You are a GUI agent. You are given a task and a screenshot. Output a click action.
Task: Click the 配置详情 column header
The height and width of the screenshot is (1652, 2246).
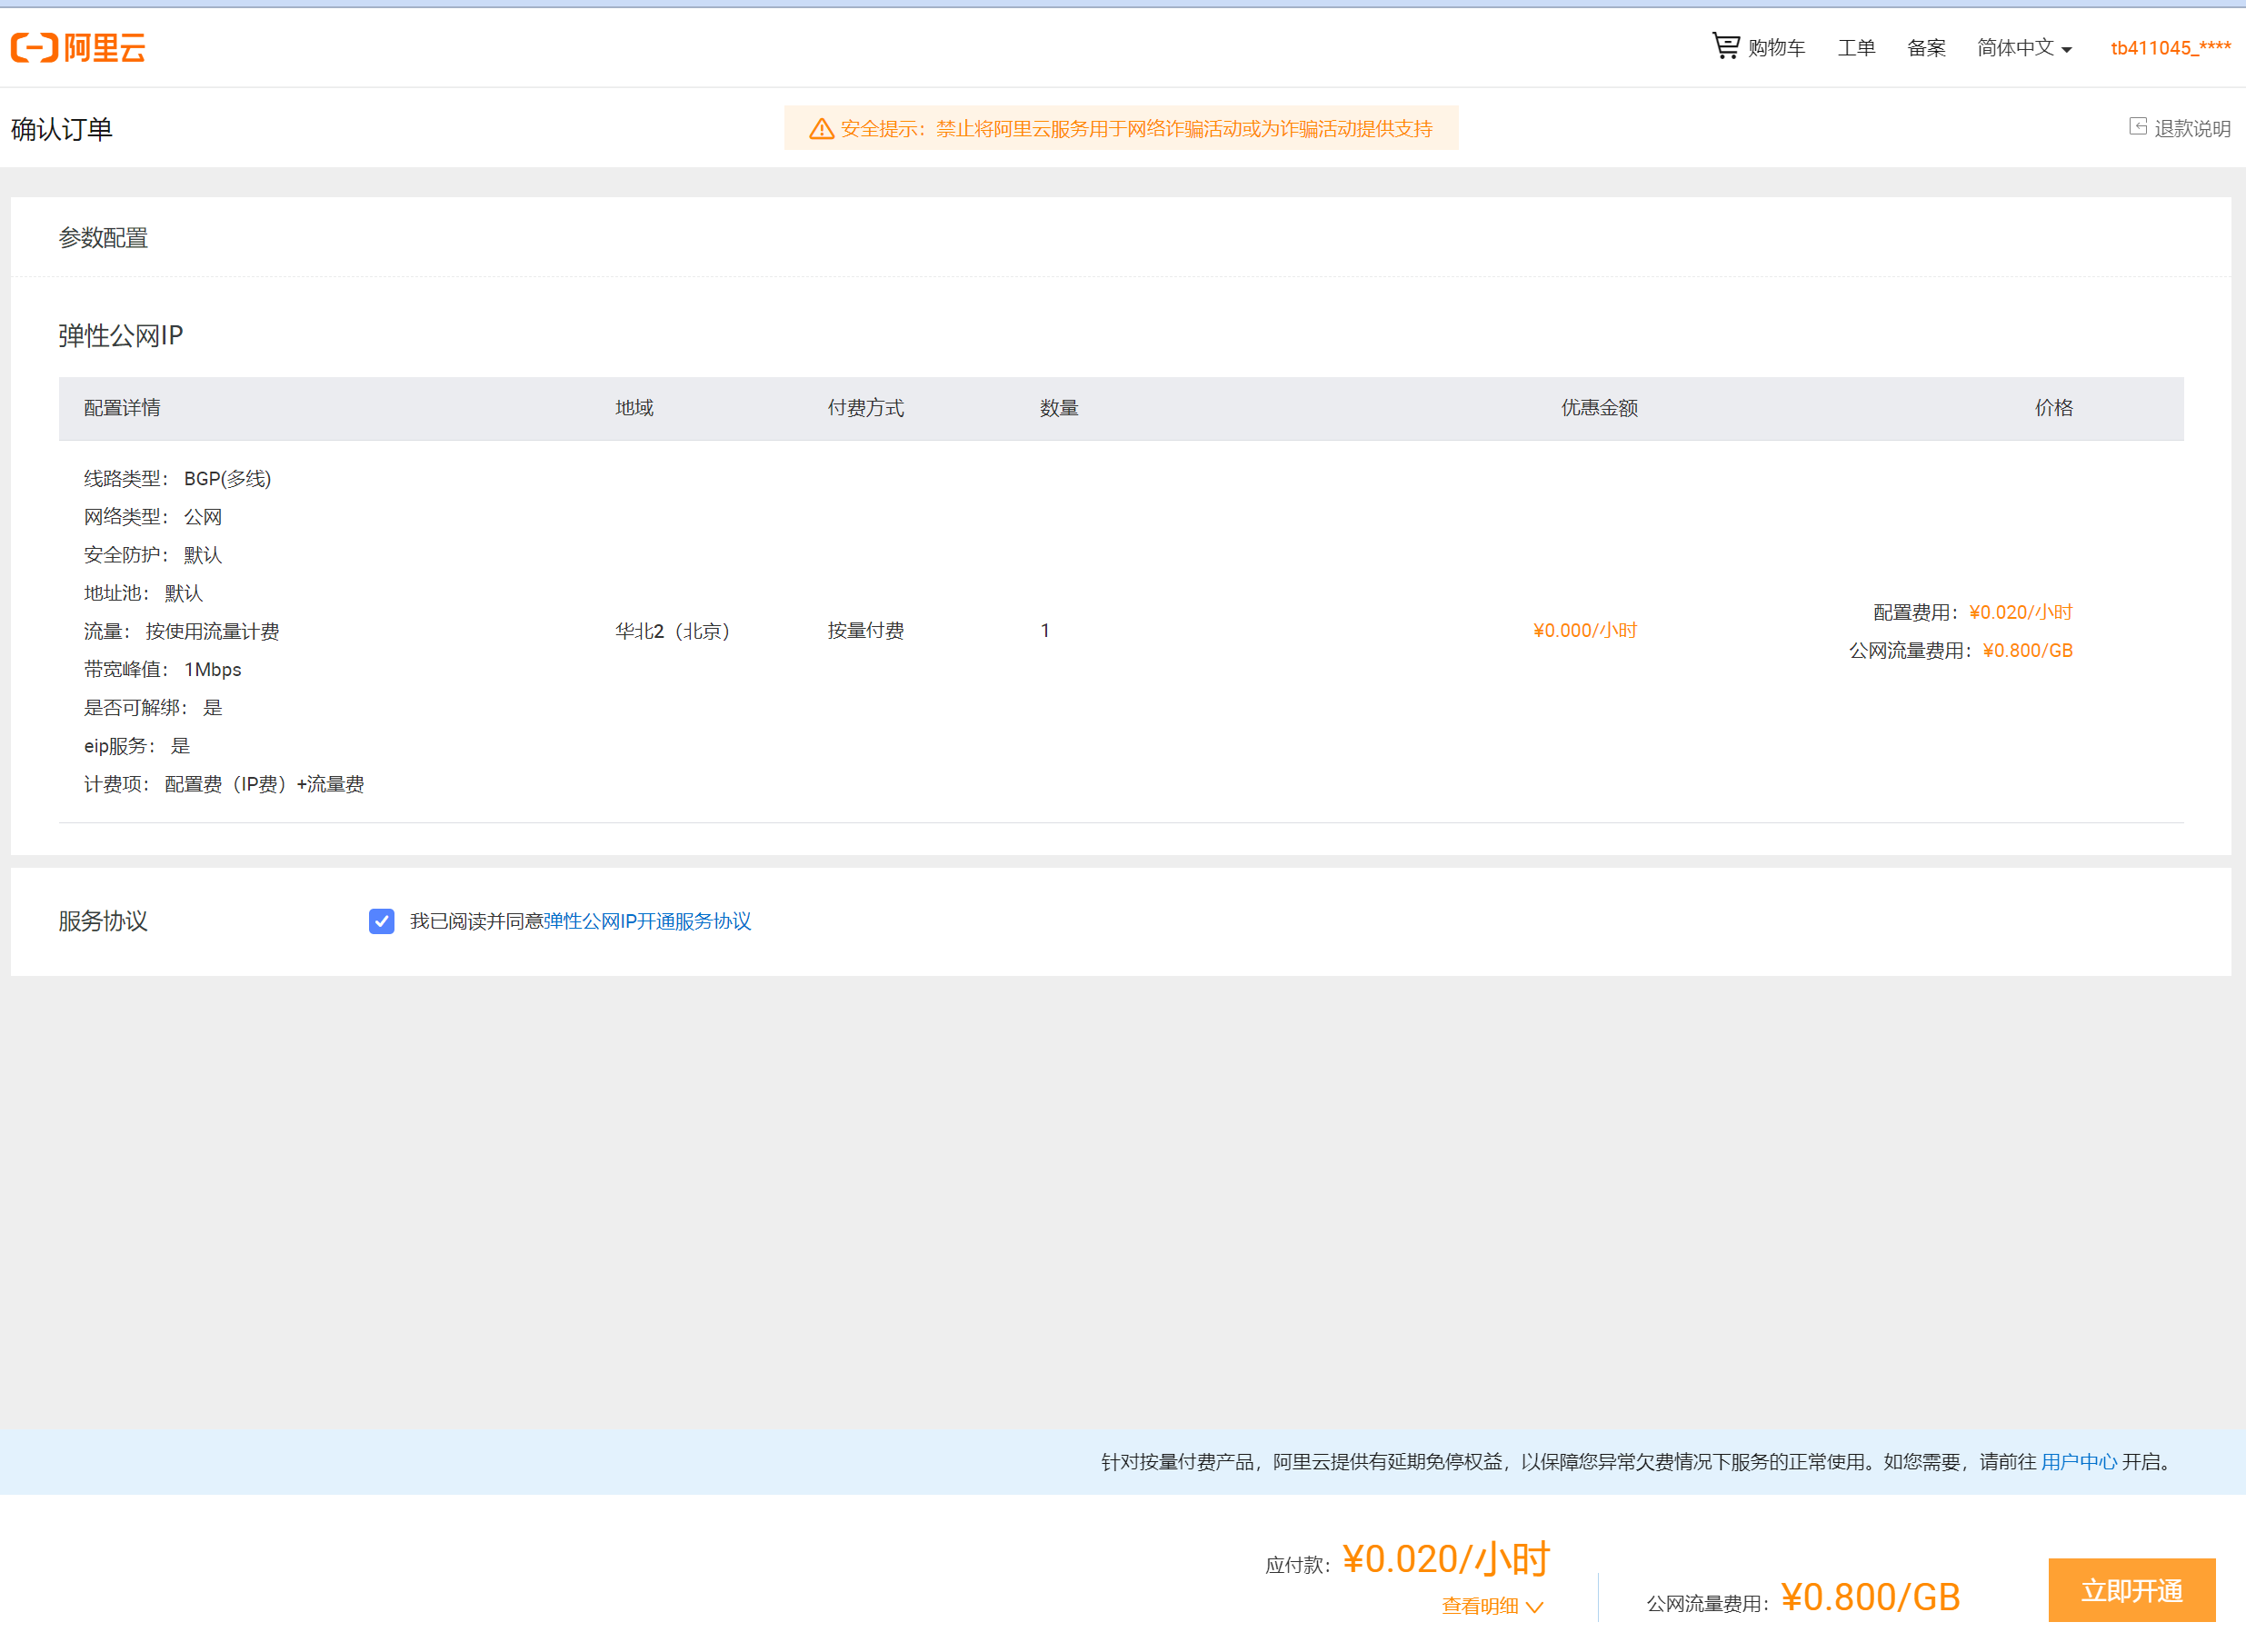pyautogui.click(x=122, y=408)
